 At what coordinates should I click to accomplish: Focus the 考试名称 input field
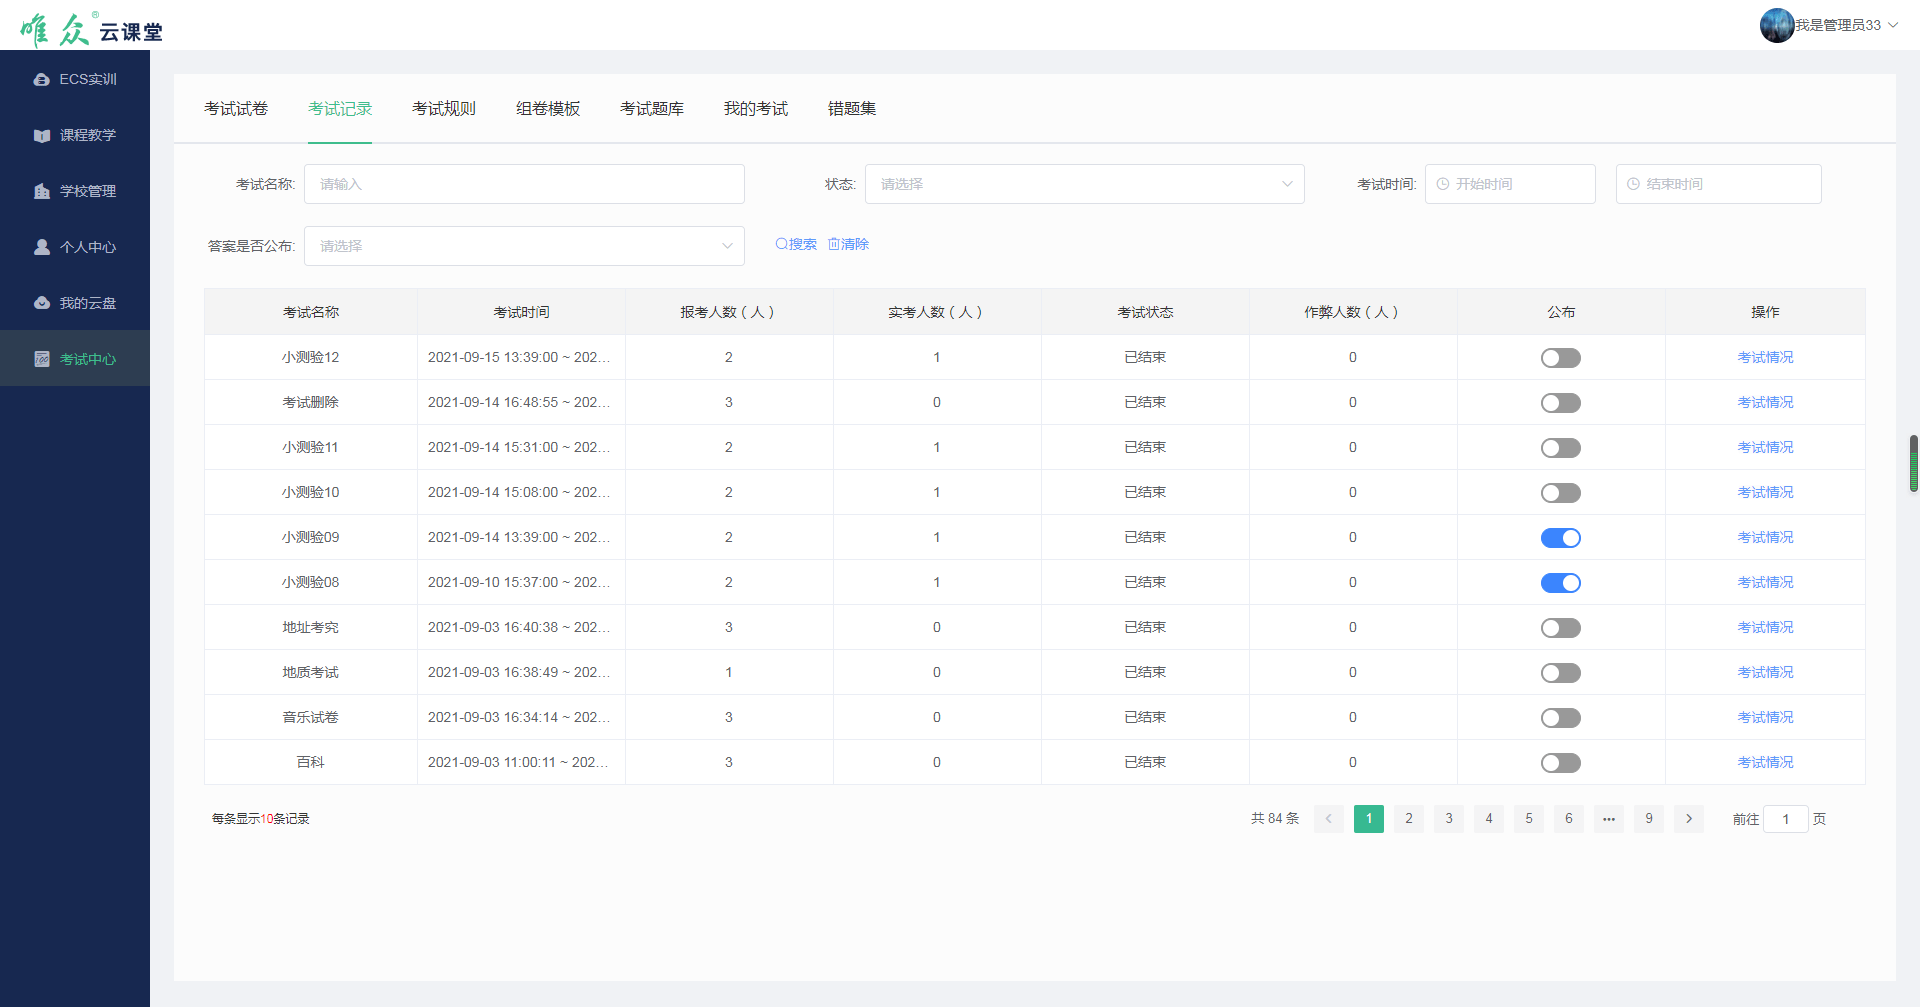click(x=524, y=184)
